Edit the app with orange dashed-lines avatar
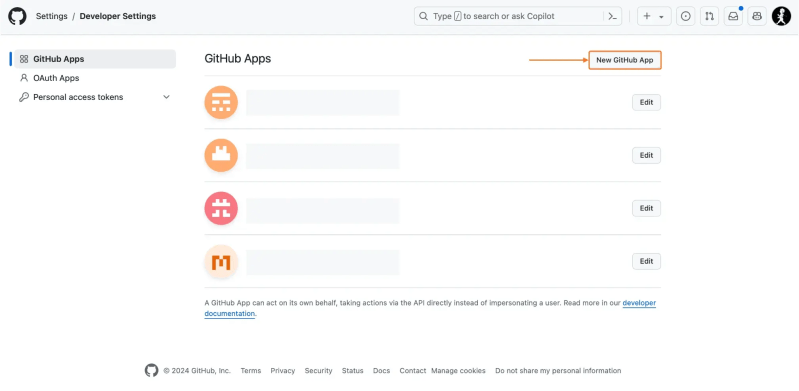The image size is (799, 391). point(647,102)
